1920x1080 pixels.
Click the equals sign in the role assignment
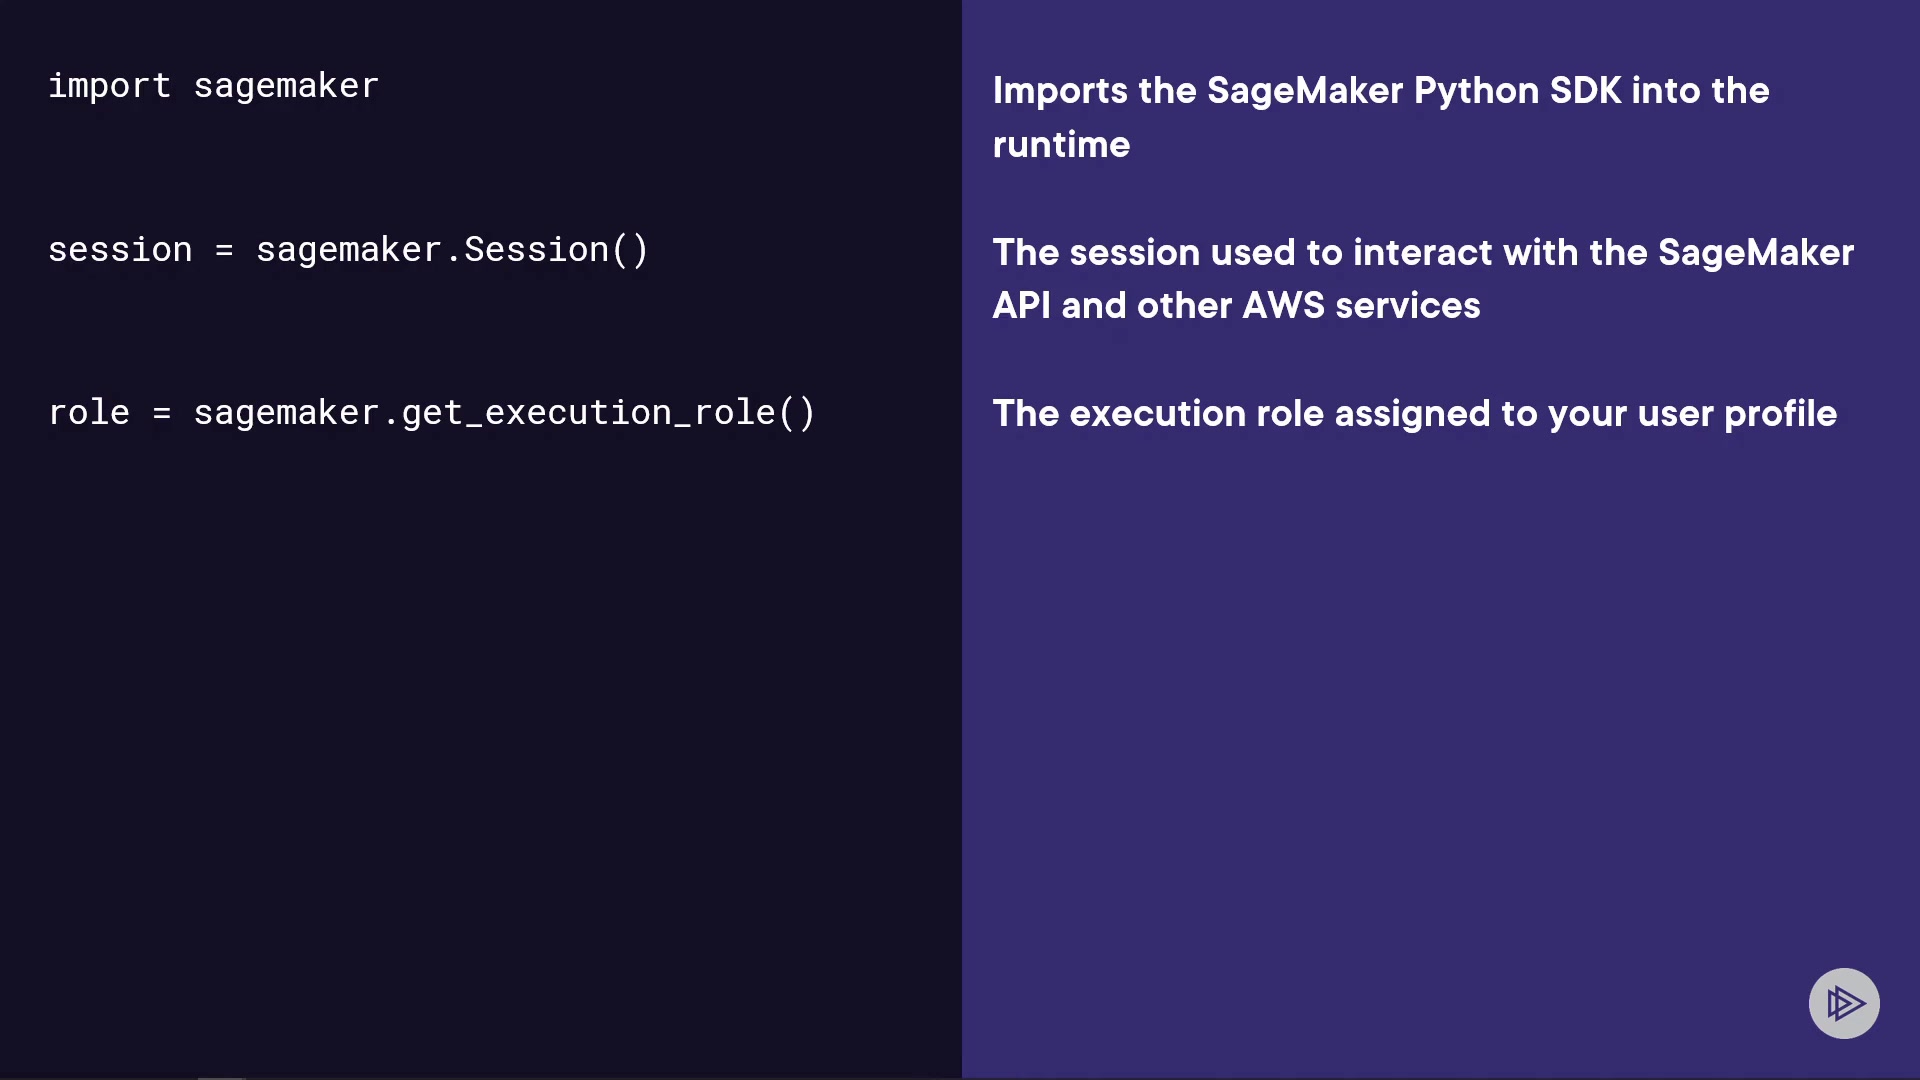[162, 413]
